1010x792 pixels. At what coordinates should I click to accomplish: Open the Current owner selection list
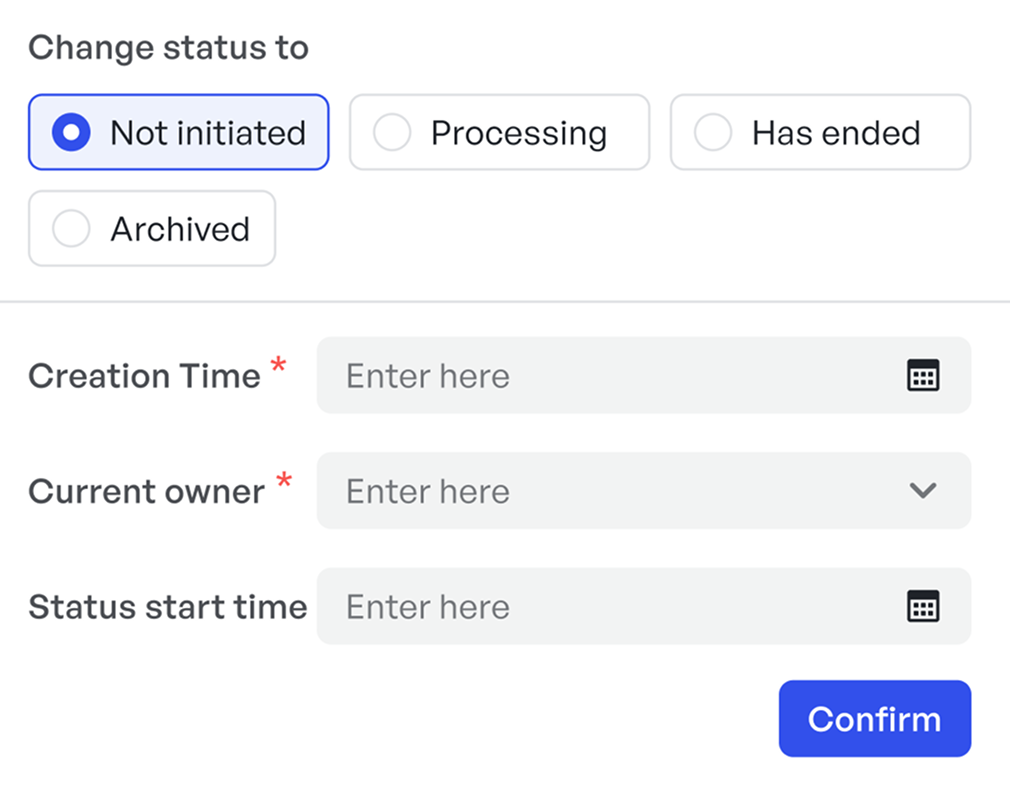point(921,491)
